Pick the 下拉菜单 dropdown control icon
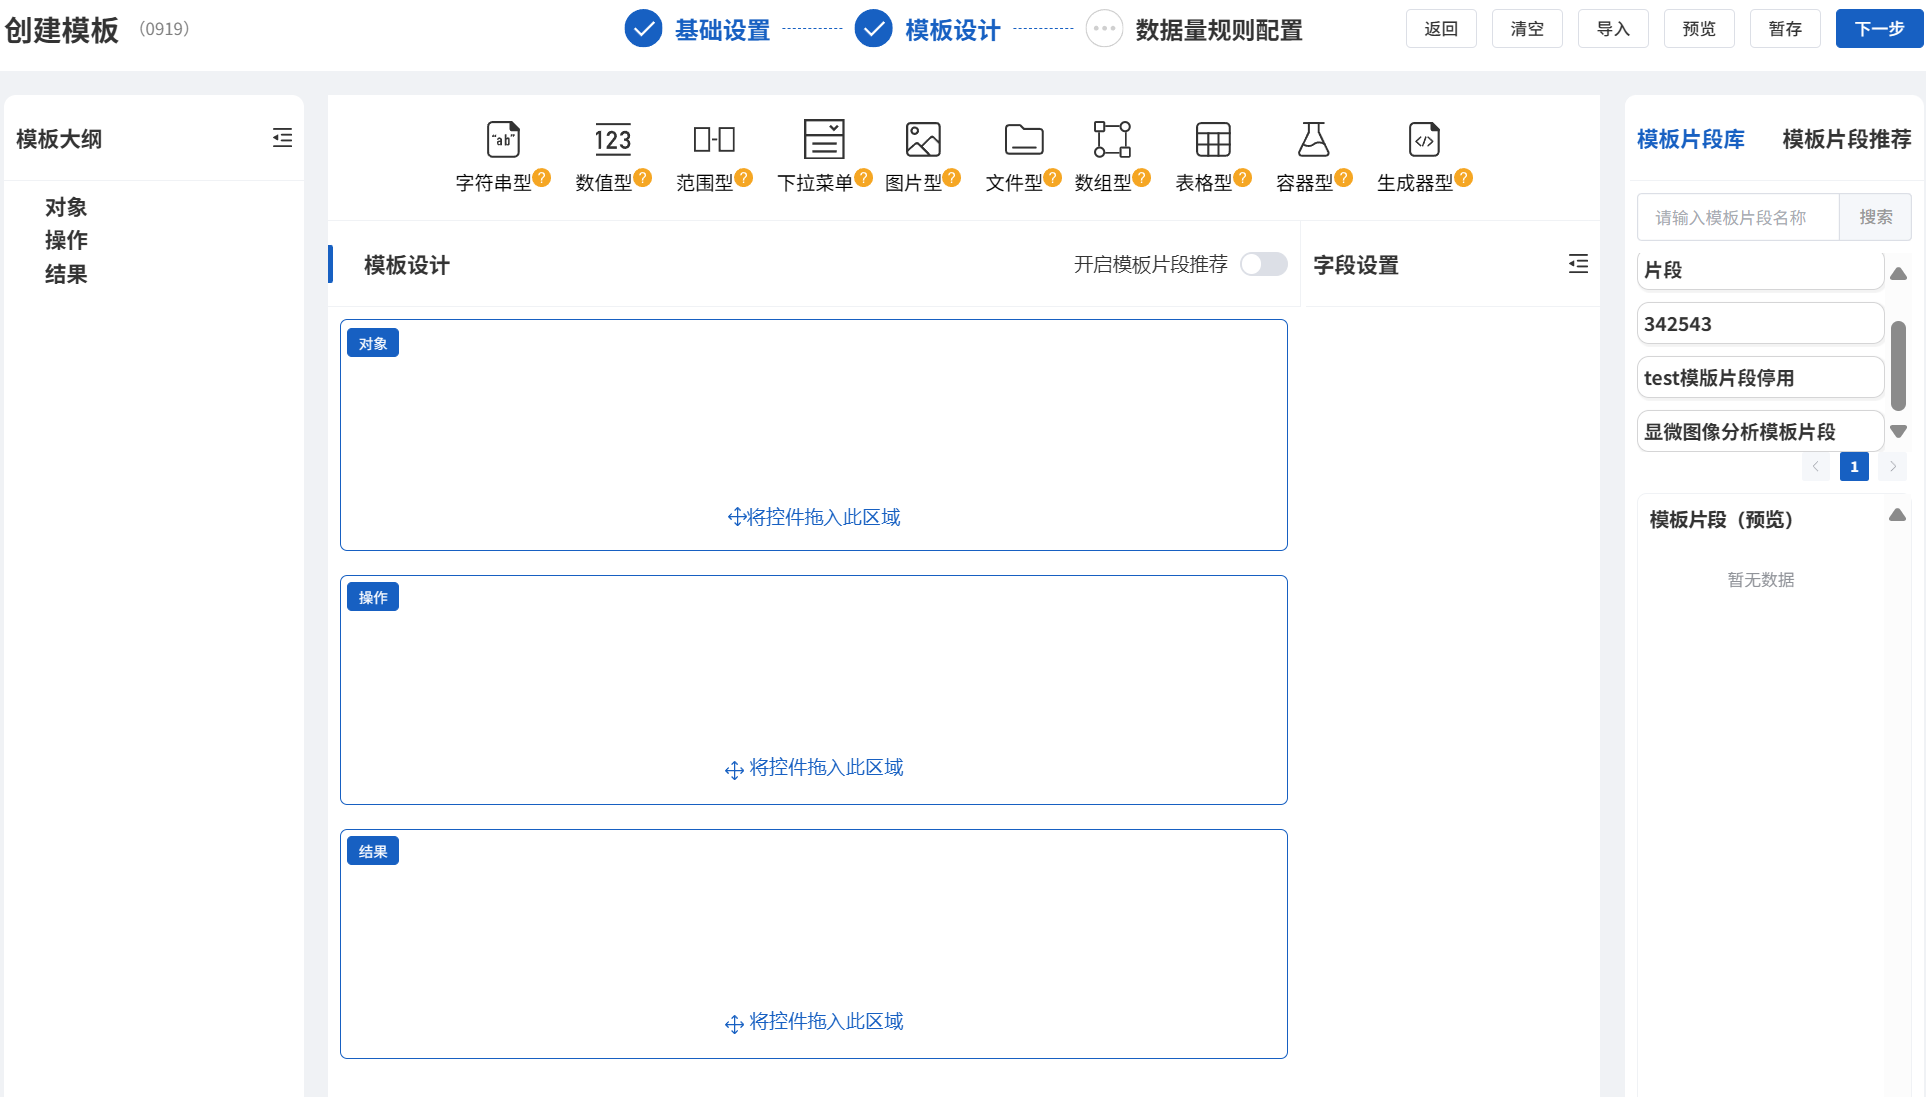Screen dimensions: 1926x1097 824,140
